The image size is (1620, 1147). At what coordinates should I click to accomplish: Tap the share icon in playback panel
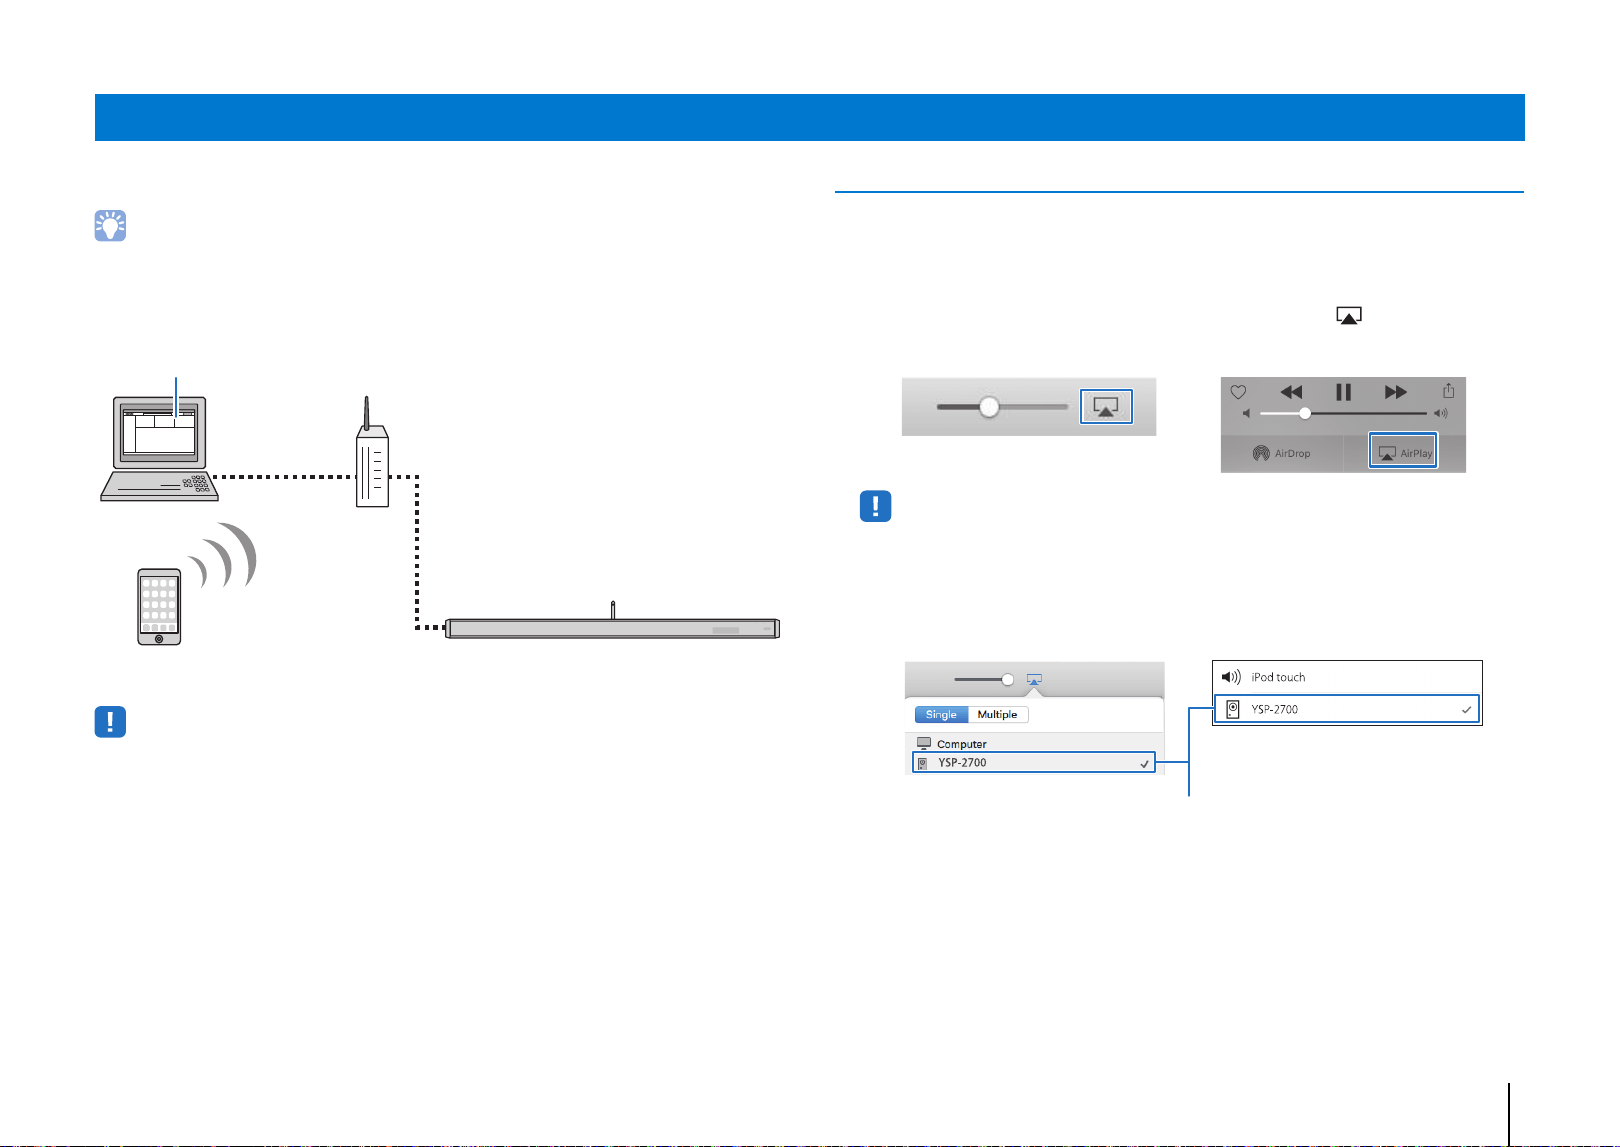[x=1448, y=391]
